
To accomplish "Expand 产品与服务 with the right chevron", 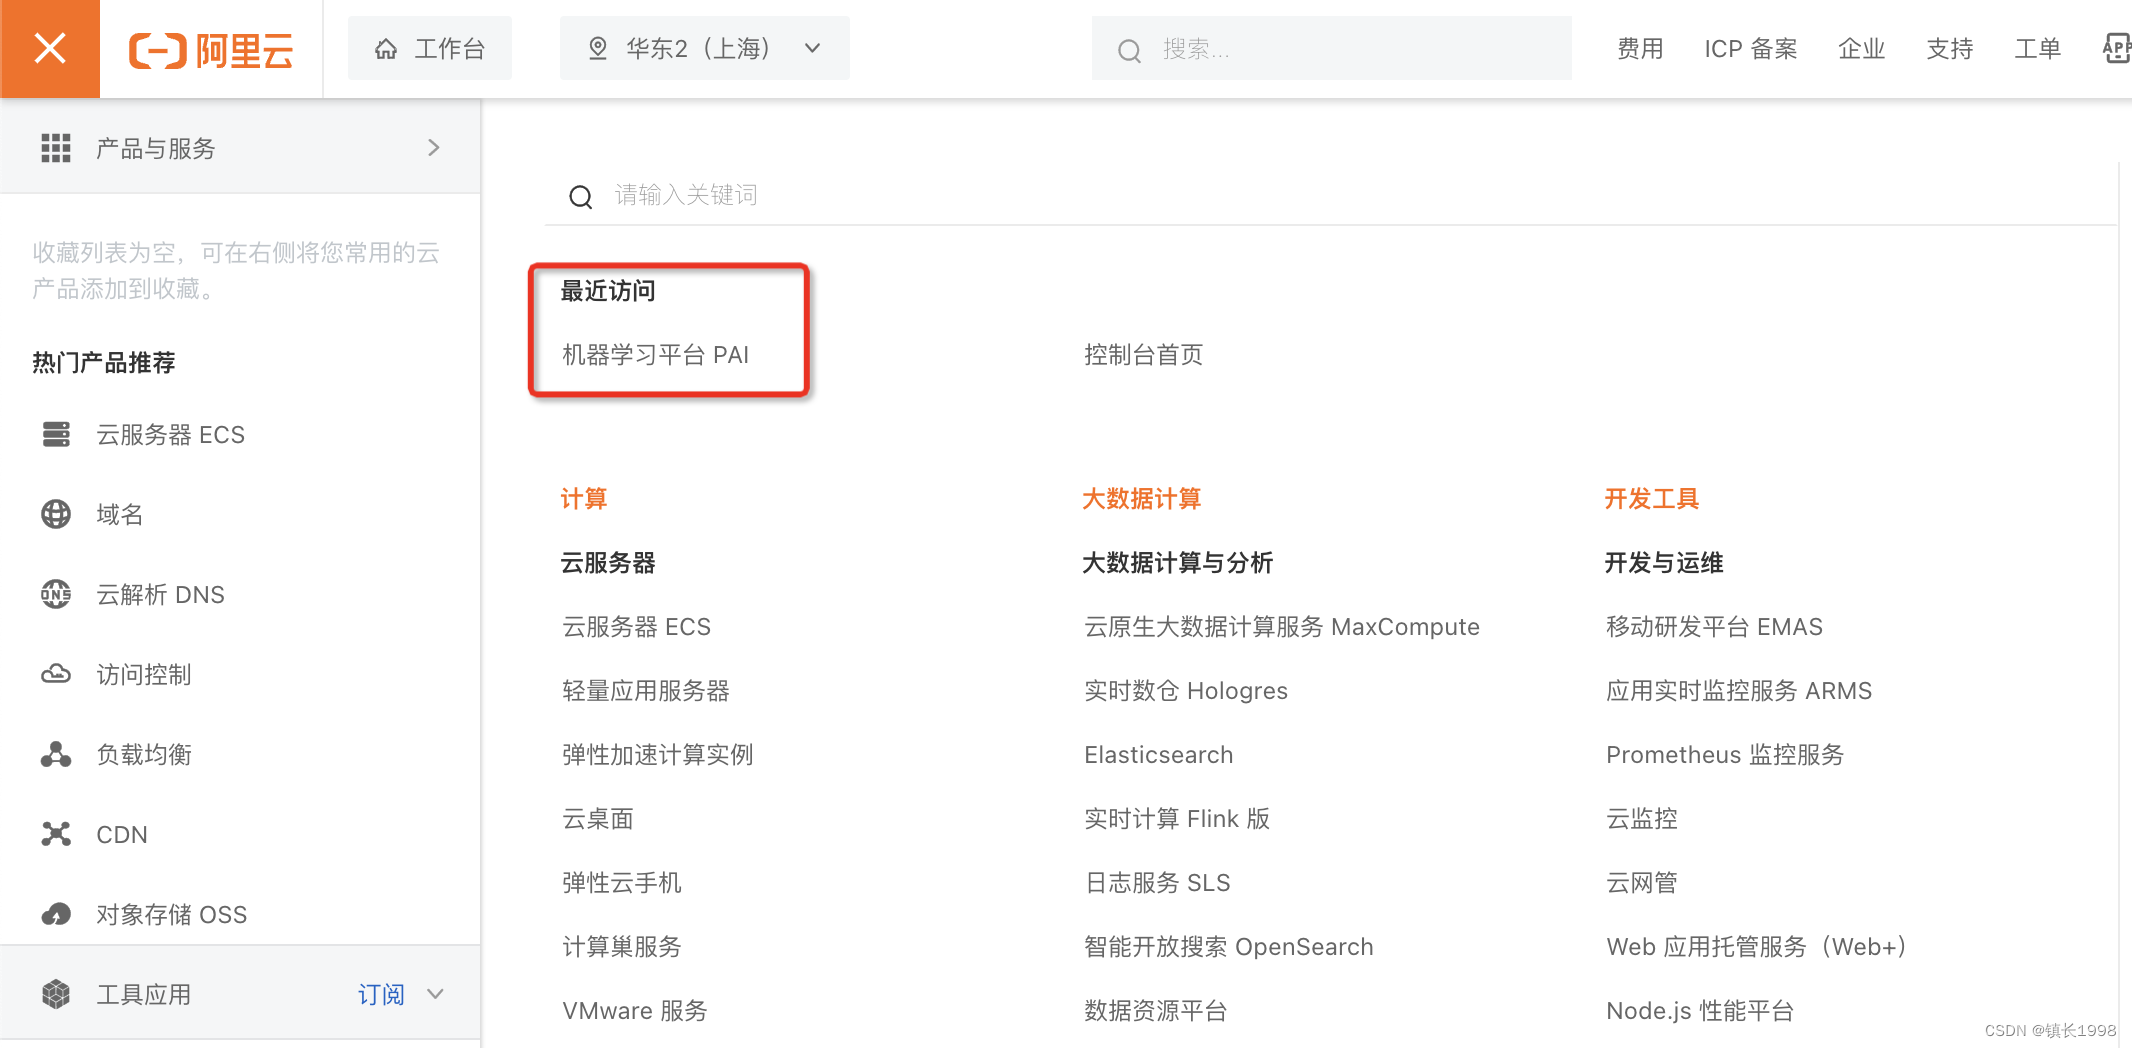I will coord(434,148).
